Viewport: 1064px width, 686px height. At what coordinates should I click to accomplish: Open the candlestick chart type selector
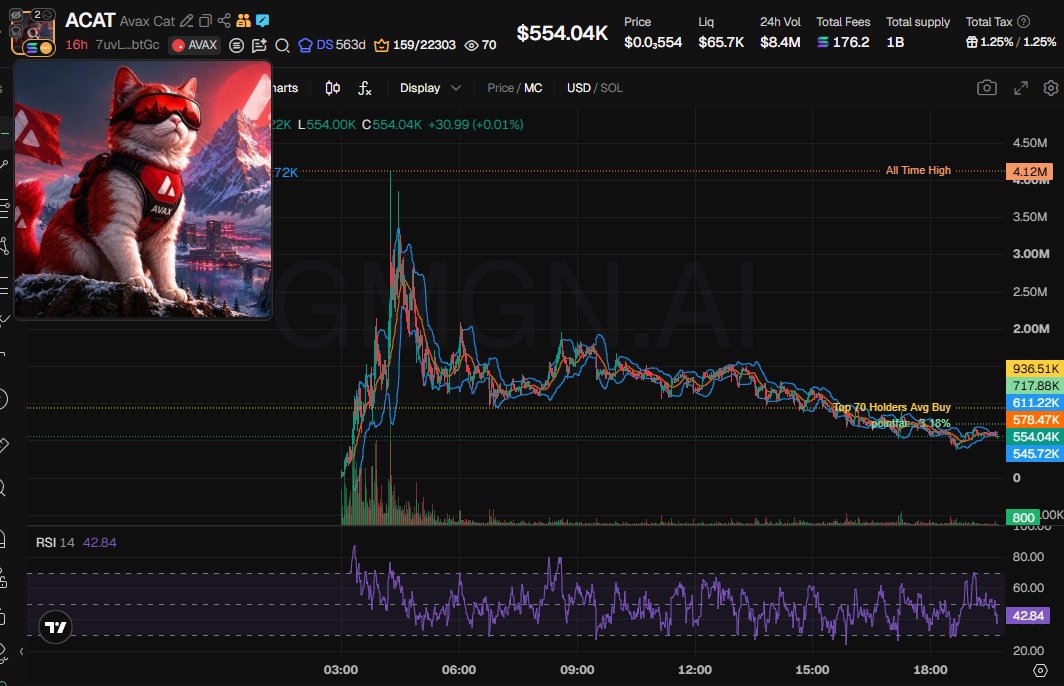(332, 88)
